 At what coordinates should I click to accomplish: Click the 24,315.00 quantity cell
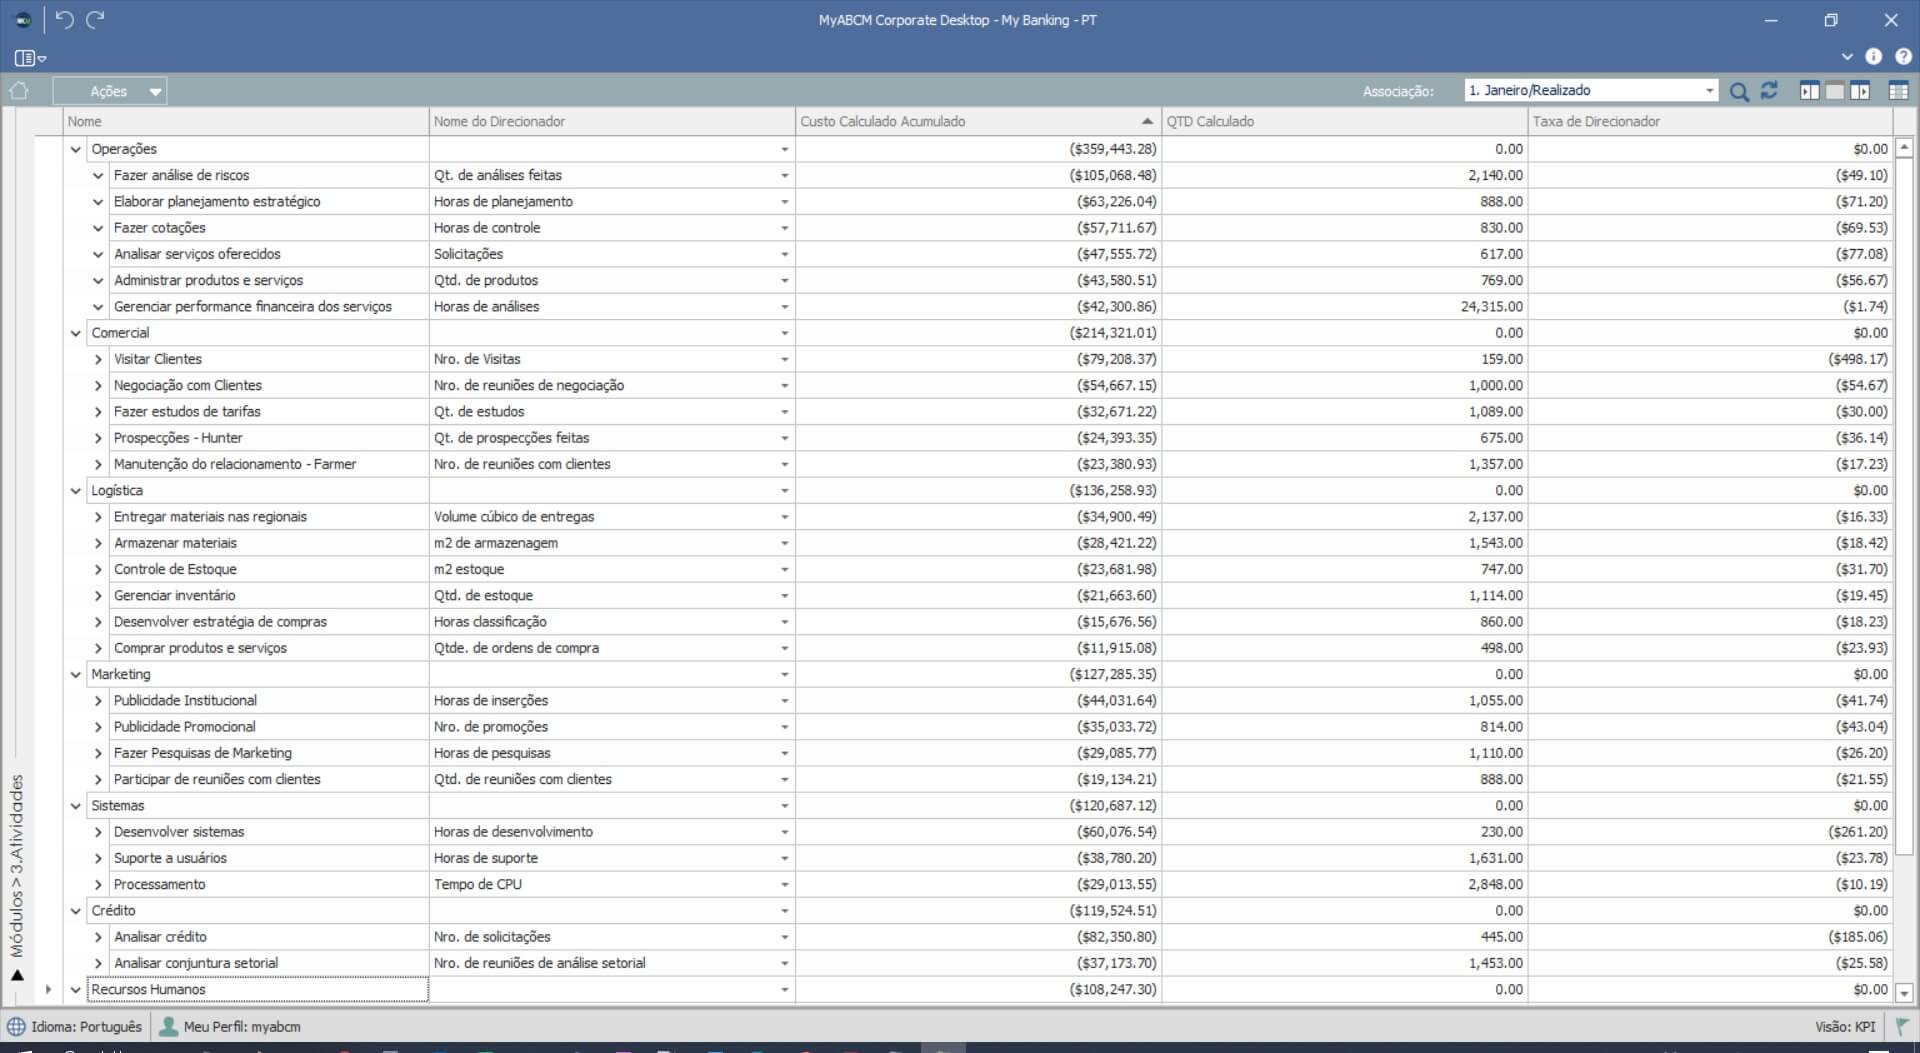pyautogui.click(x=1345, y=307)
